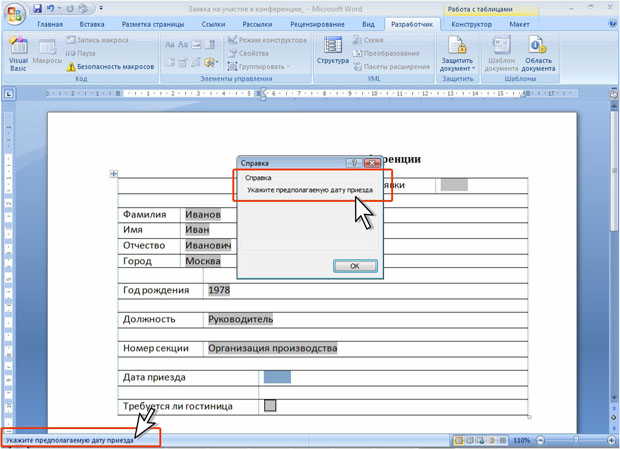The width and height of the screenshot is (620, 449).
Task: Click the Protect Document icon
Action: pos(457,45)
